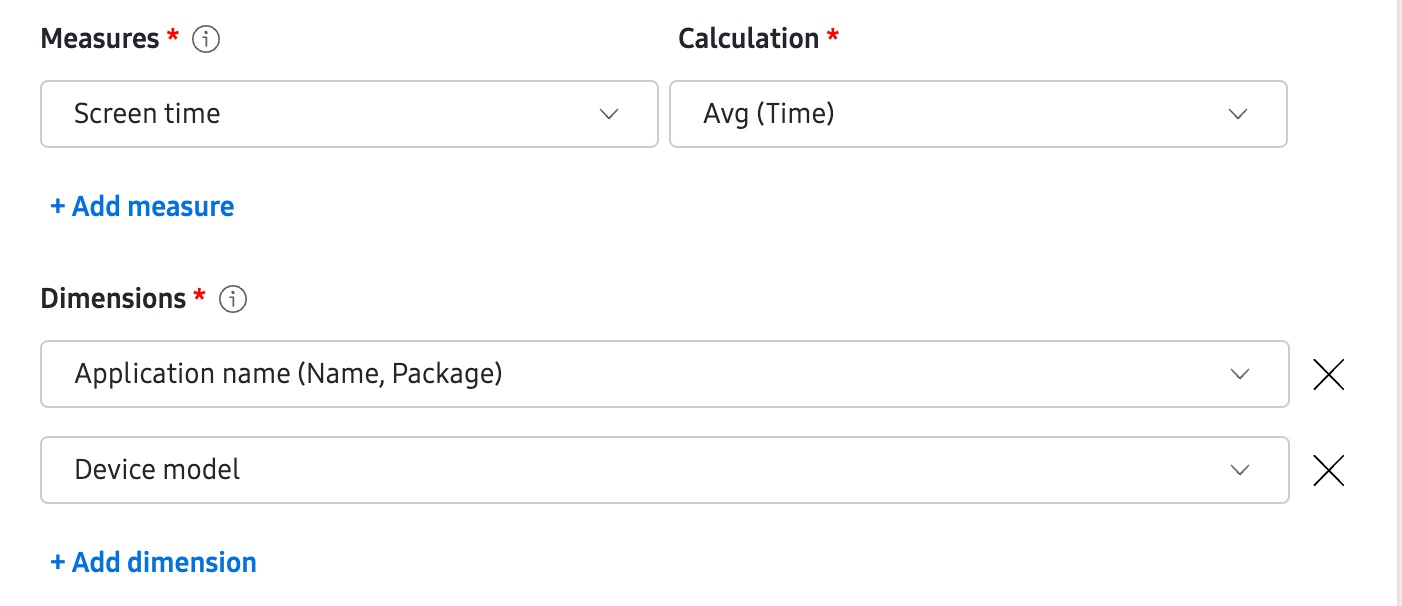Remove the Device model dimension
The width and height of the screenshot is (1402, 606).
tap(1328, 470)
